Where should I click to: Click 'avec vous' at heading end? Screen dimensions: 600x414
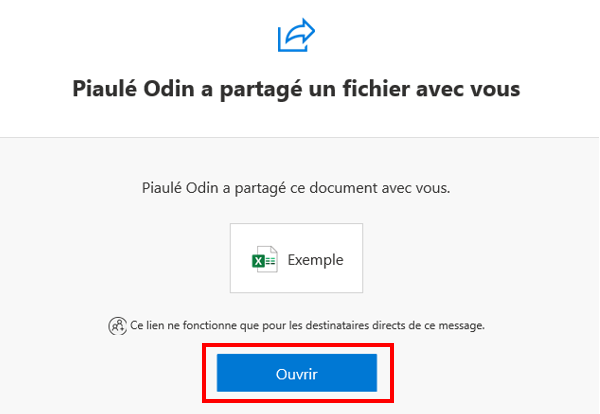(468, 89)
